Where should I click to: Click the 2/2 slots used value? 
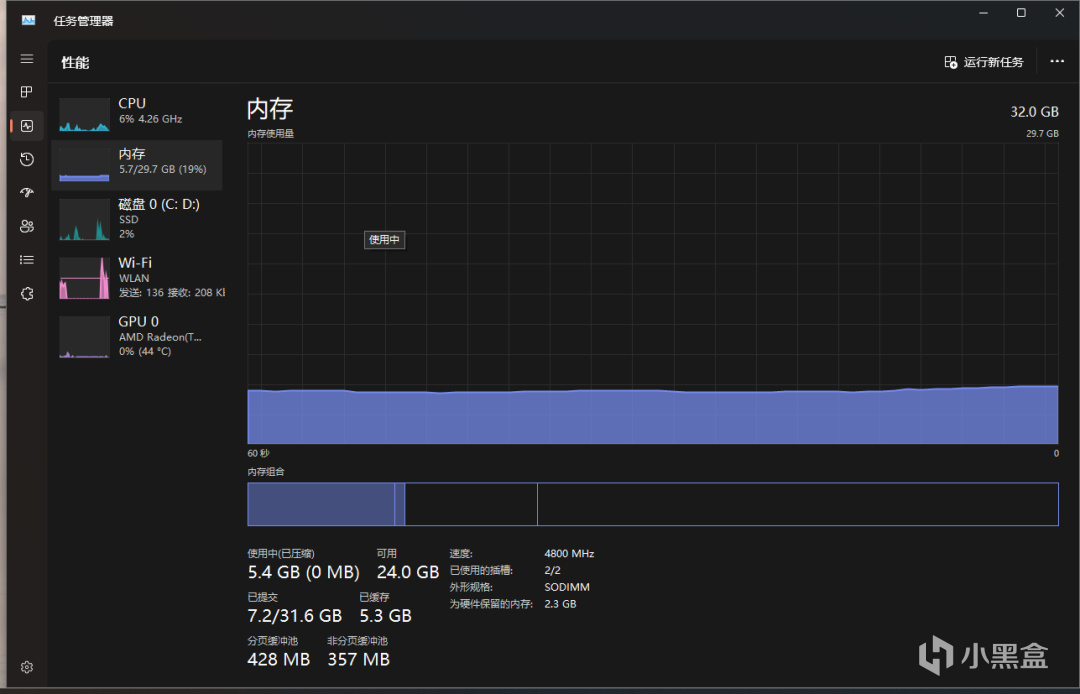pyautogui.click(x=552, y=571)
